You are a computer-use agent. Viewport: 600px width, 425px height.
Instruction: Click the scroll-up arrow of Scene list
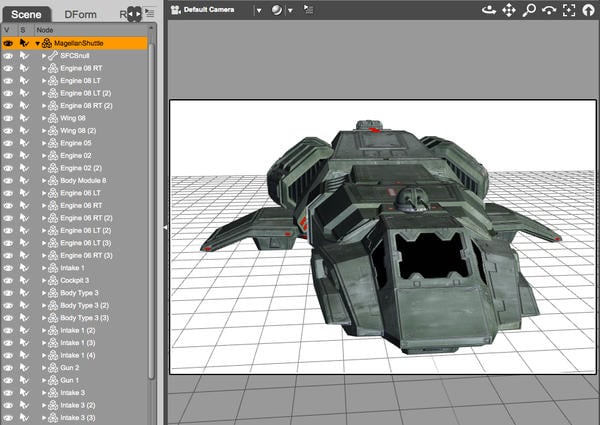coord(151,28)
